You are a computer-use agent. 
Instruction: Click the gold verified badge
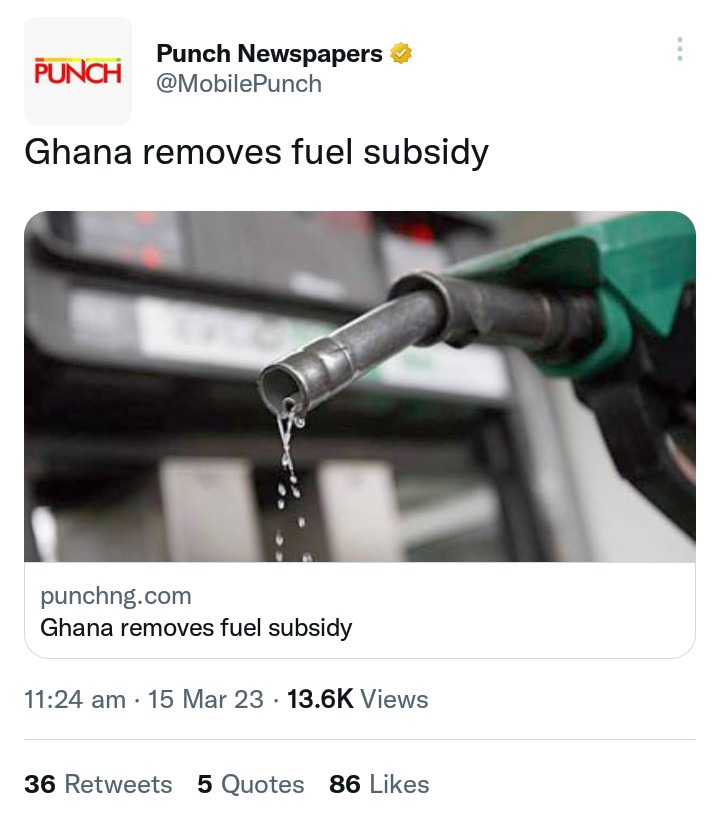403,54
